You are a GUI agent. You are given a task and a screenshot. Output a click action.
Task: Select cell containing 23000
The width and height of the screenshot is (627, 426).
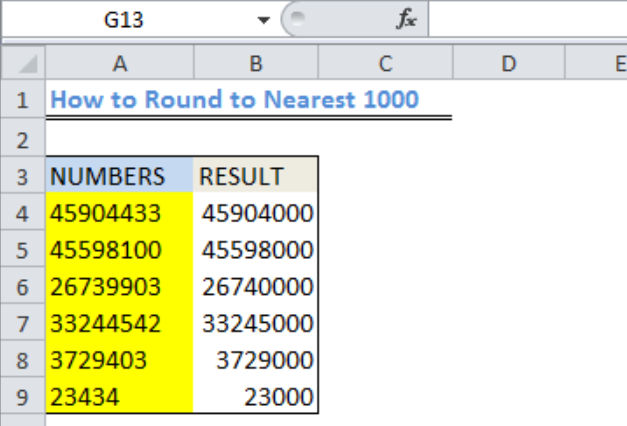256,396
